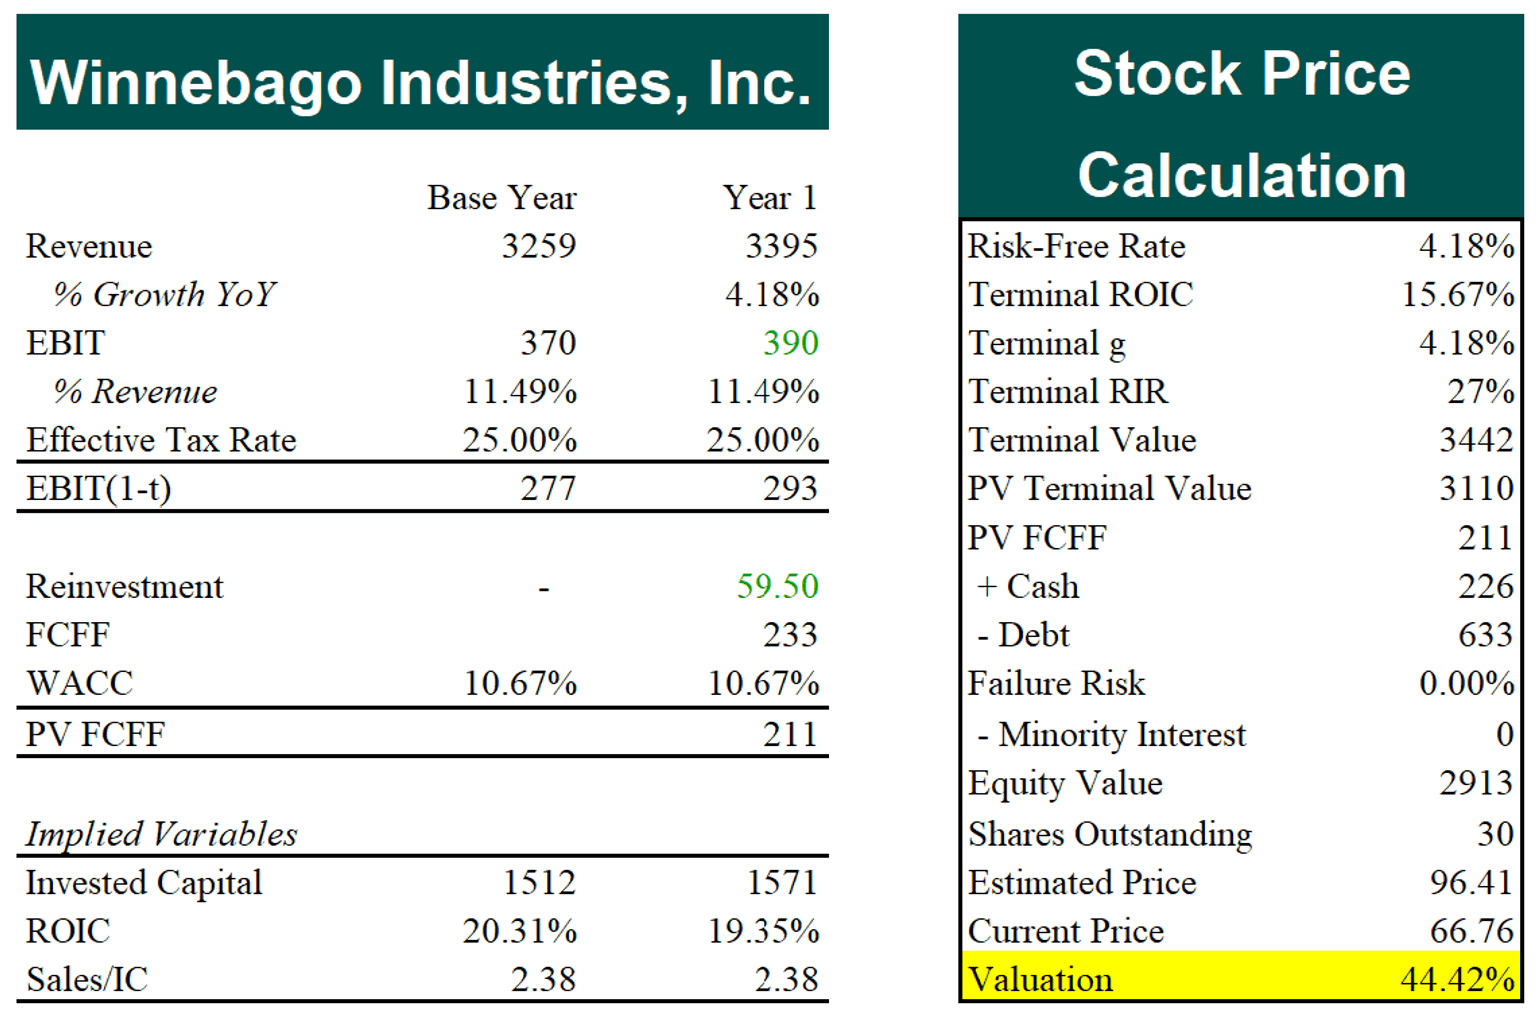Click the yellow Valuation percentage 44.42%
This screenshot has height=1011, width=1539.
click(x=1457, y=979)
